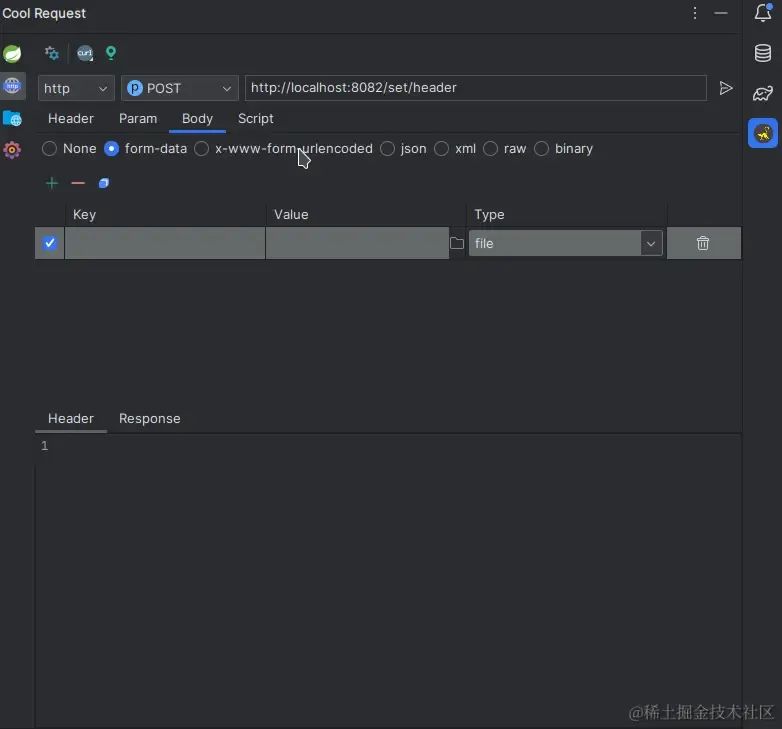Click the green location pin icon

point(111,53)
